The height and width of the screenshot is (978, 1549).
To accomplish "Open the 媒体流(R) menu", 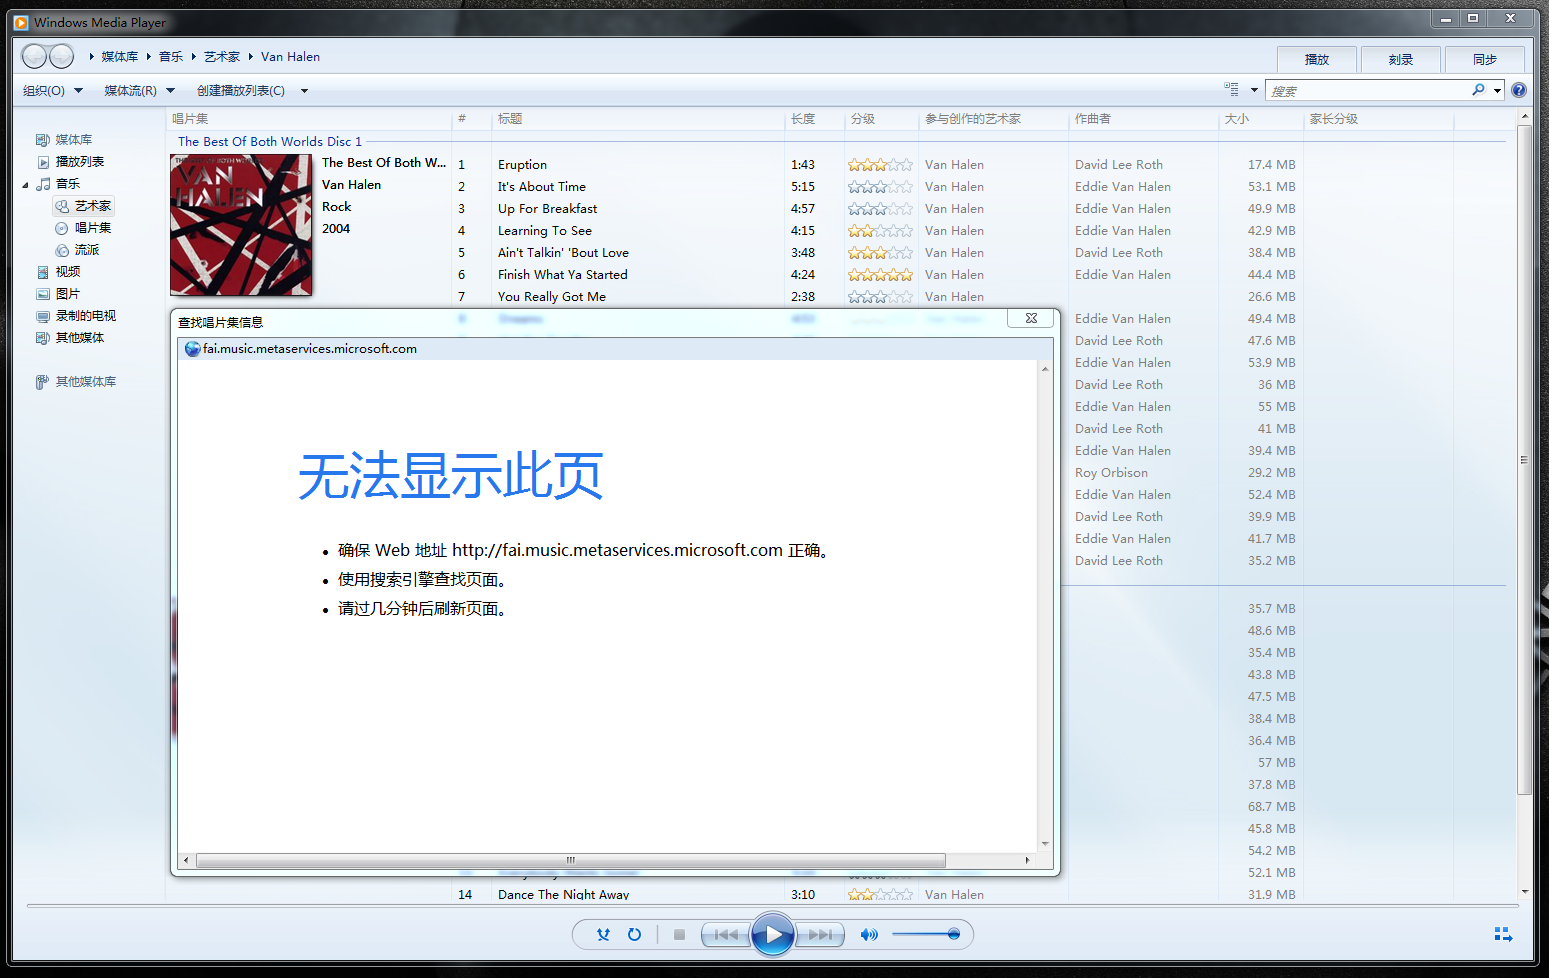I will [140, 91].
